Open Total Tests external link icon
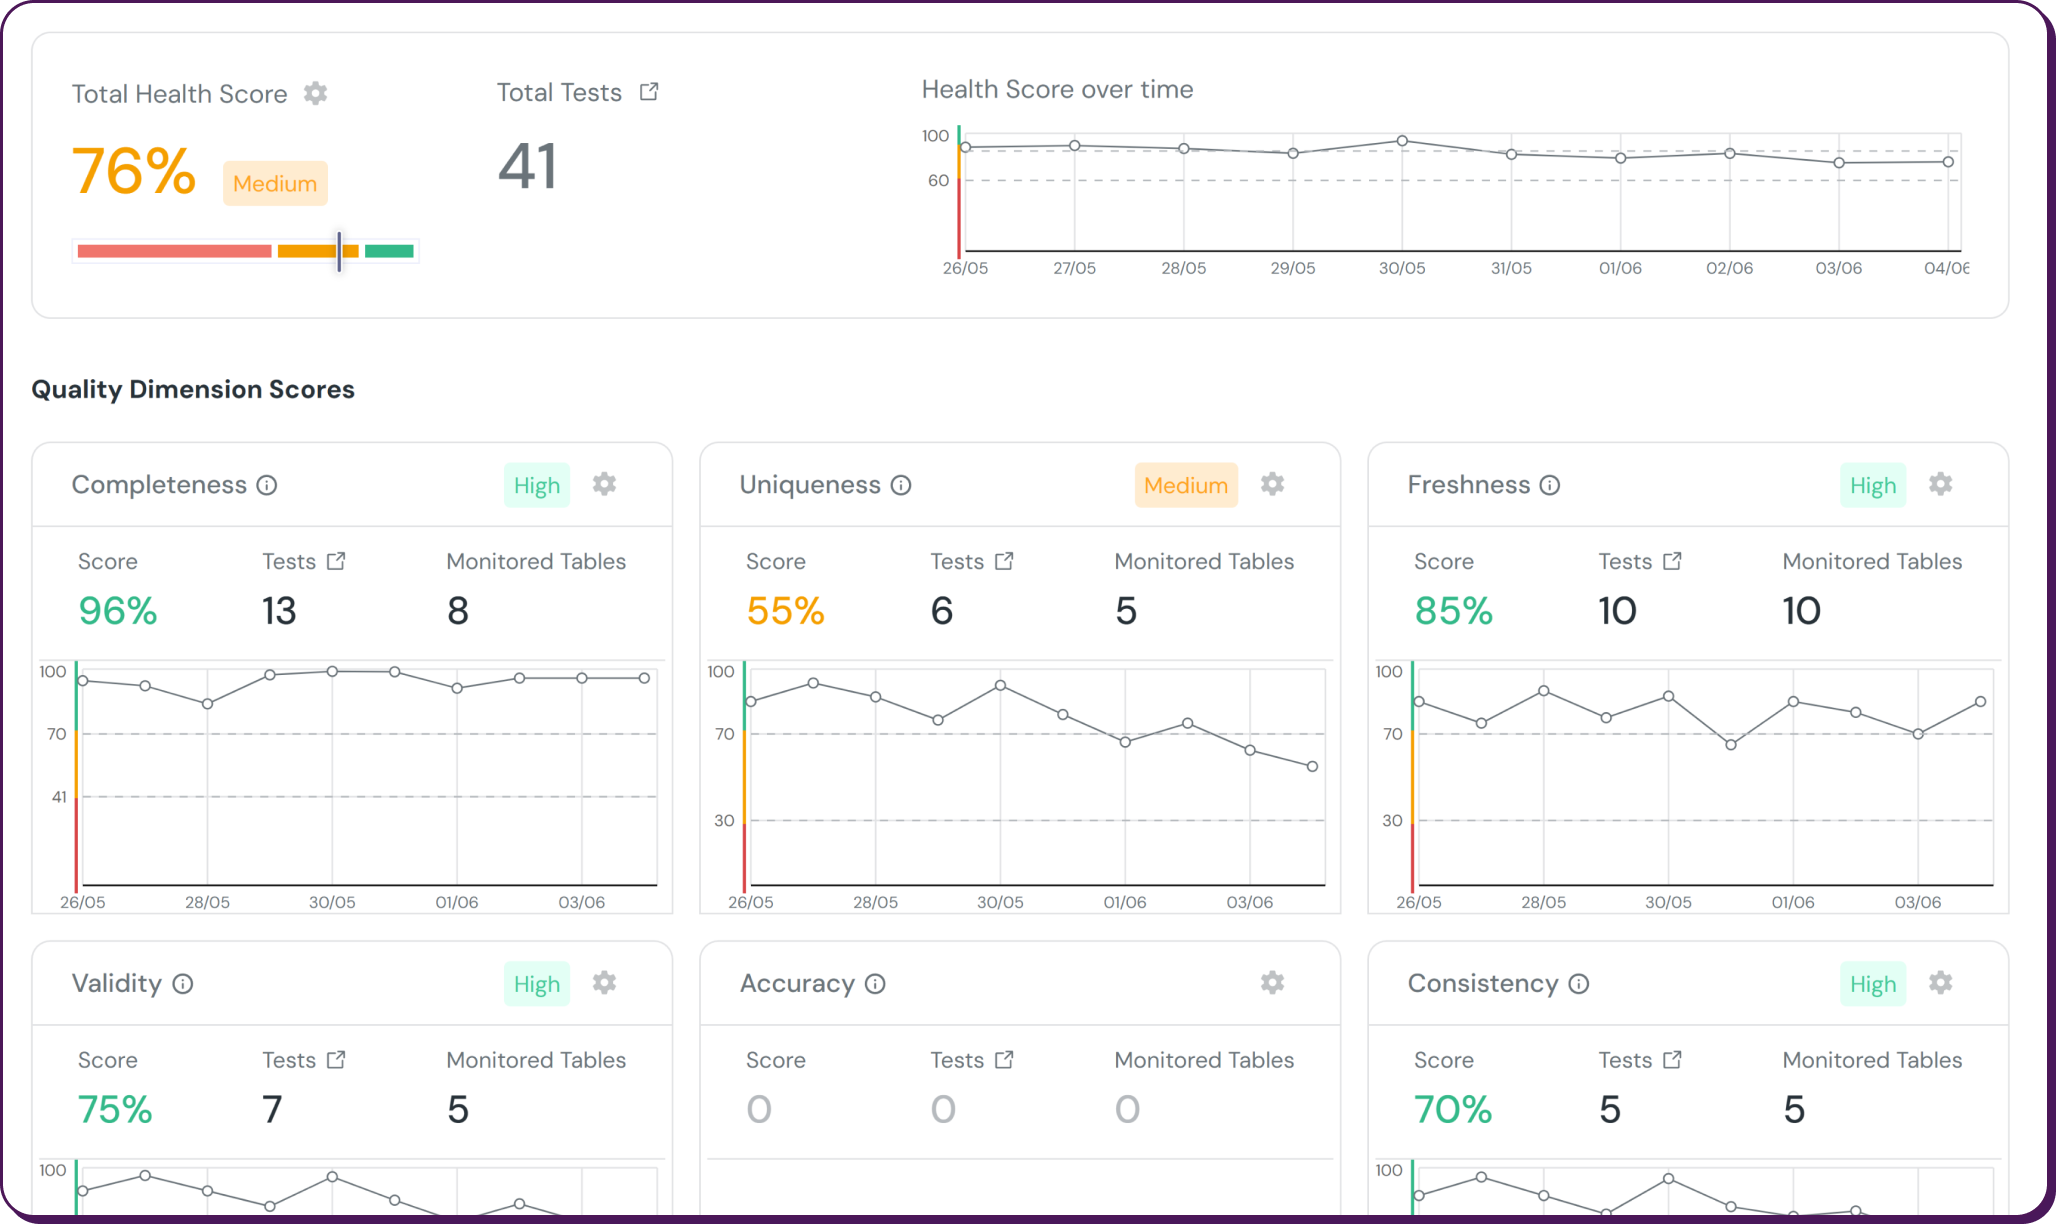 [649, 92]
